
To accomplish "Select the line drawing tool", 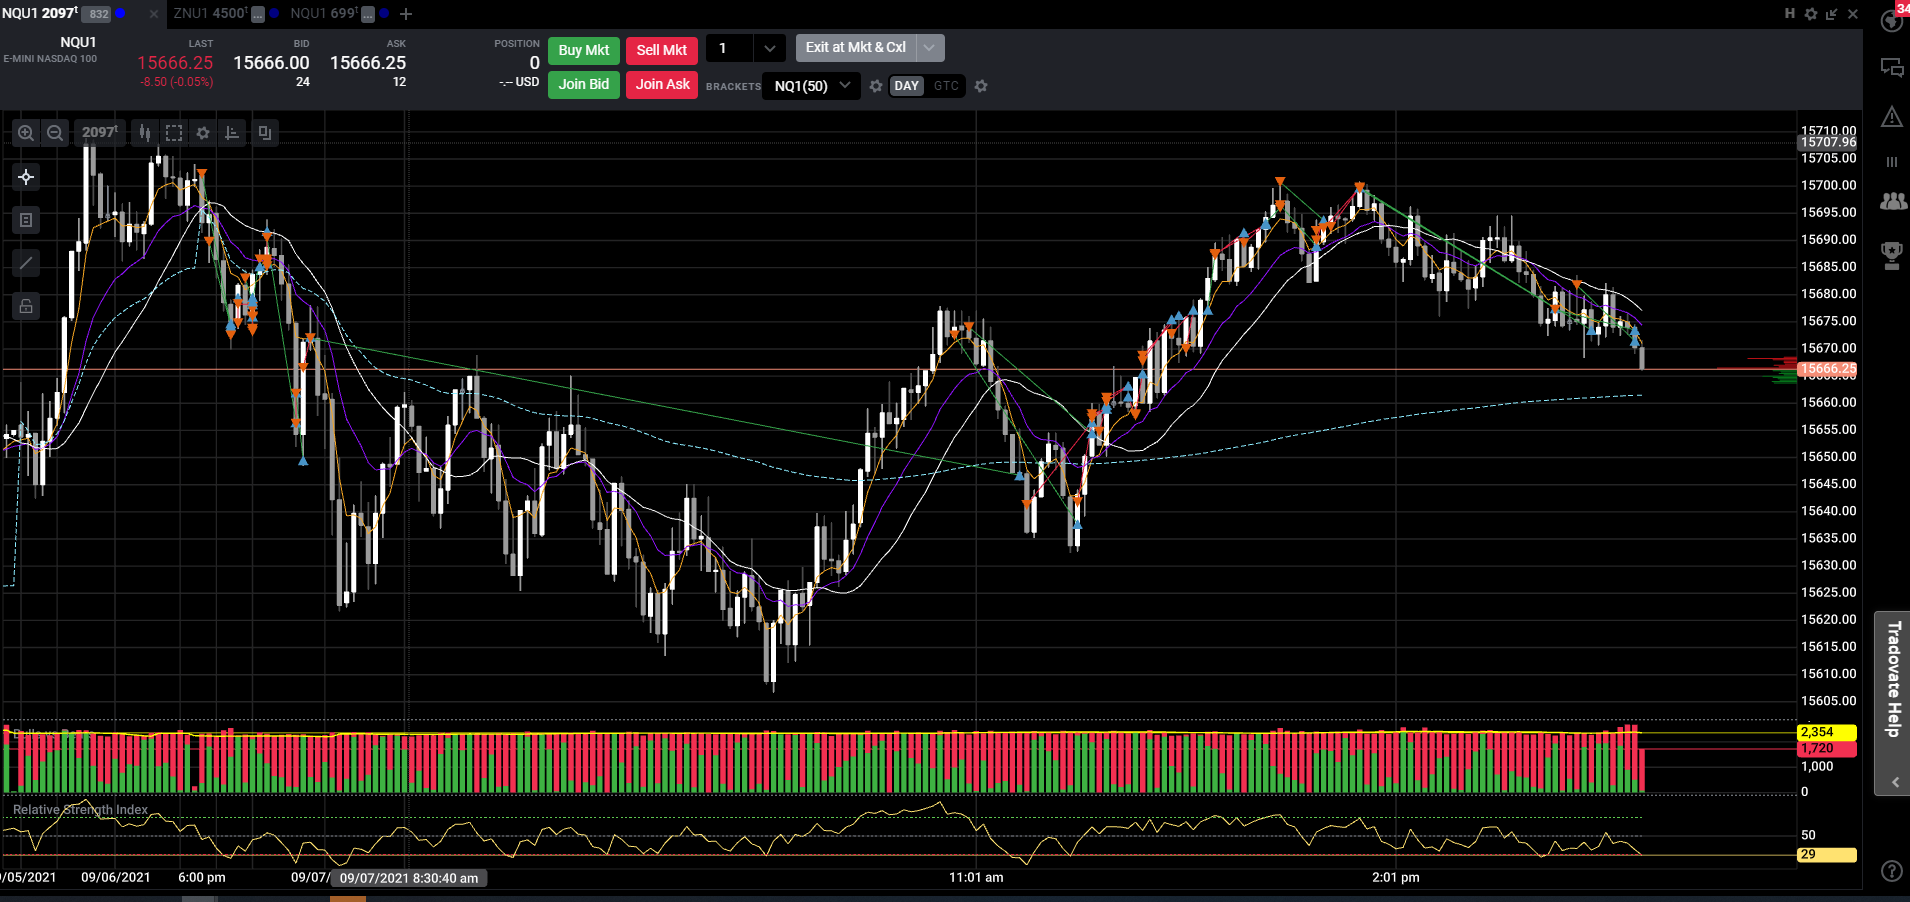I will (x=26, y=263).
